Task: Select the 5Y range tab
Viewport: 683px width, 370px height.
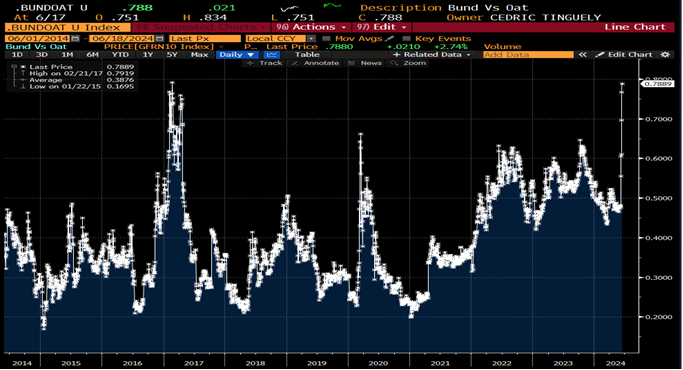Action: click(x=172, y=54)
